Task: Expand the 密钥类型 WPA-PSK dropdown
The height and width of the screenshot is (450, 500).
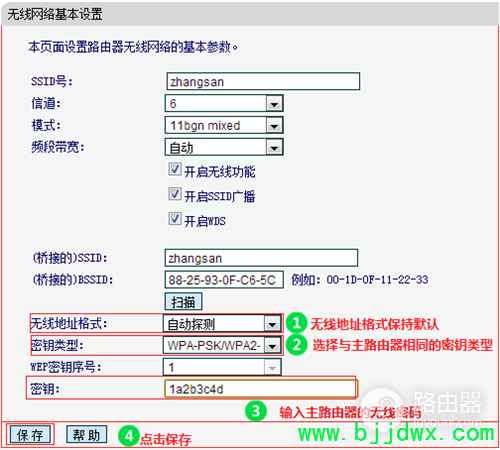Action: 222,345
